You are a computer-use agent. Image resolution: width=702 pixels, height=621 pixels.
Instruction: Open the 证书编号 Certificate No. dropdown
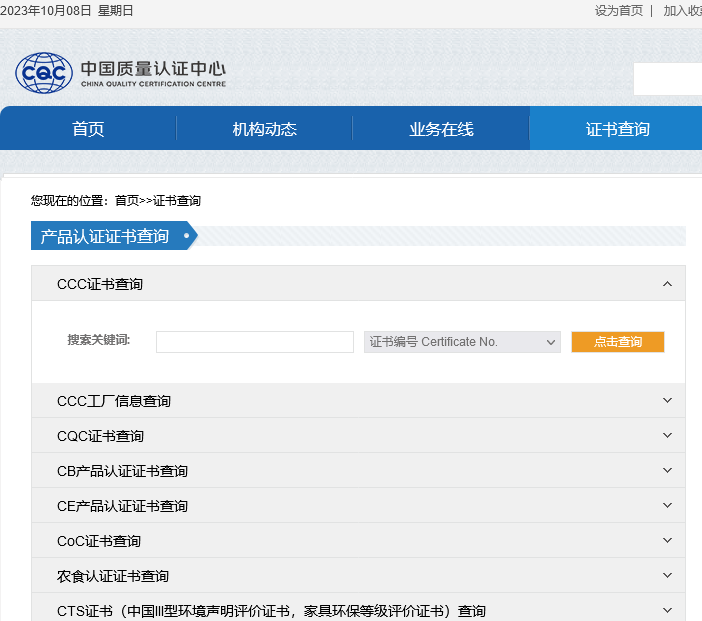pyautogui.click(x=462, y=342)
